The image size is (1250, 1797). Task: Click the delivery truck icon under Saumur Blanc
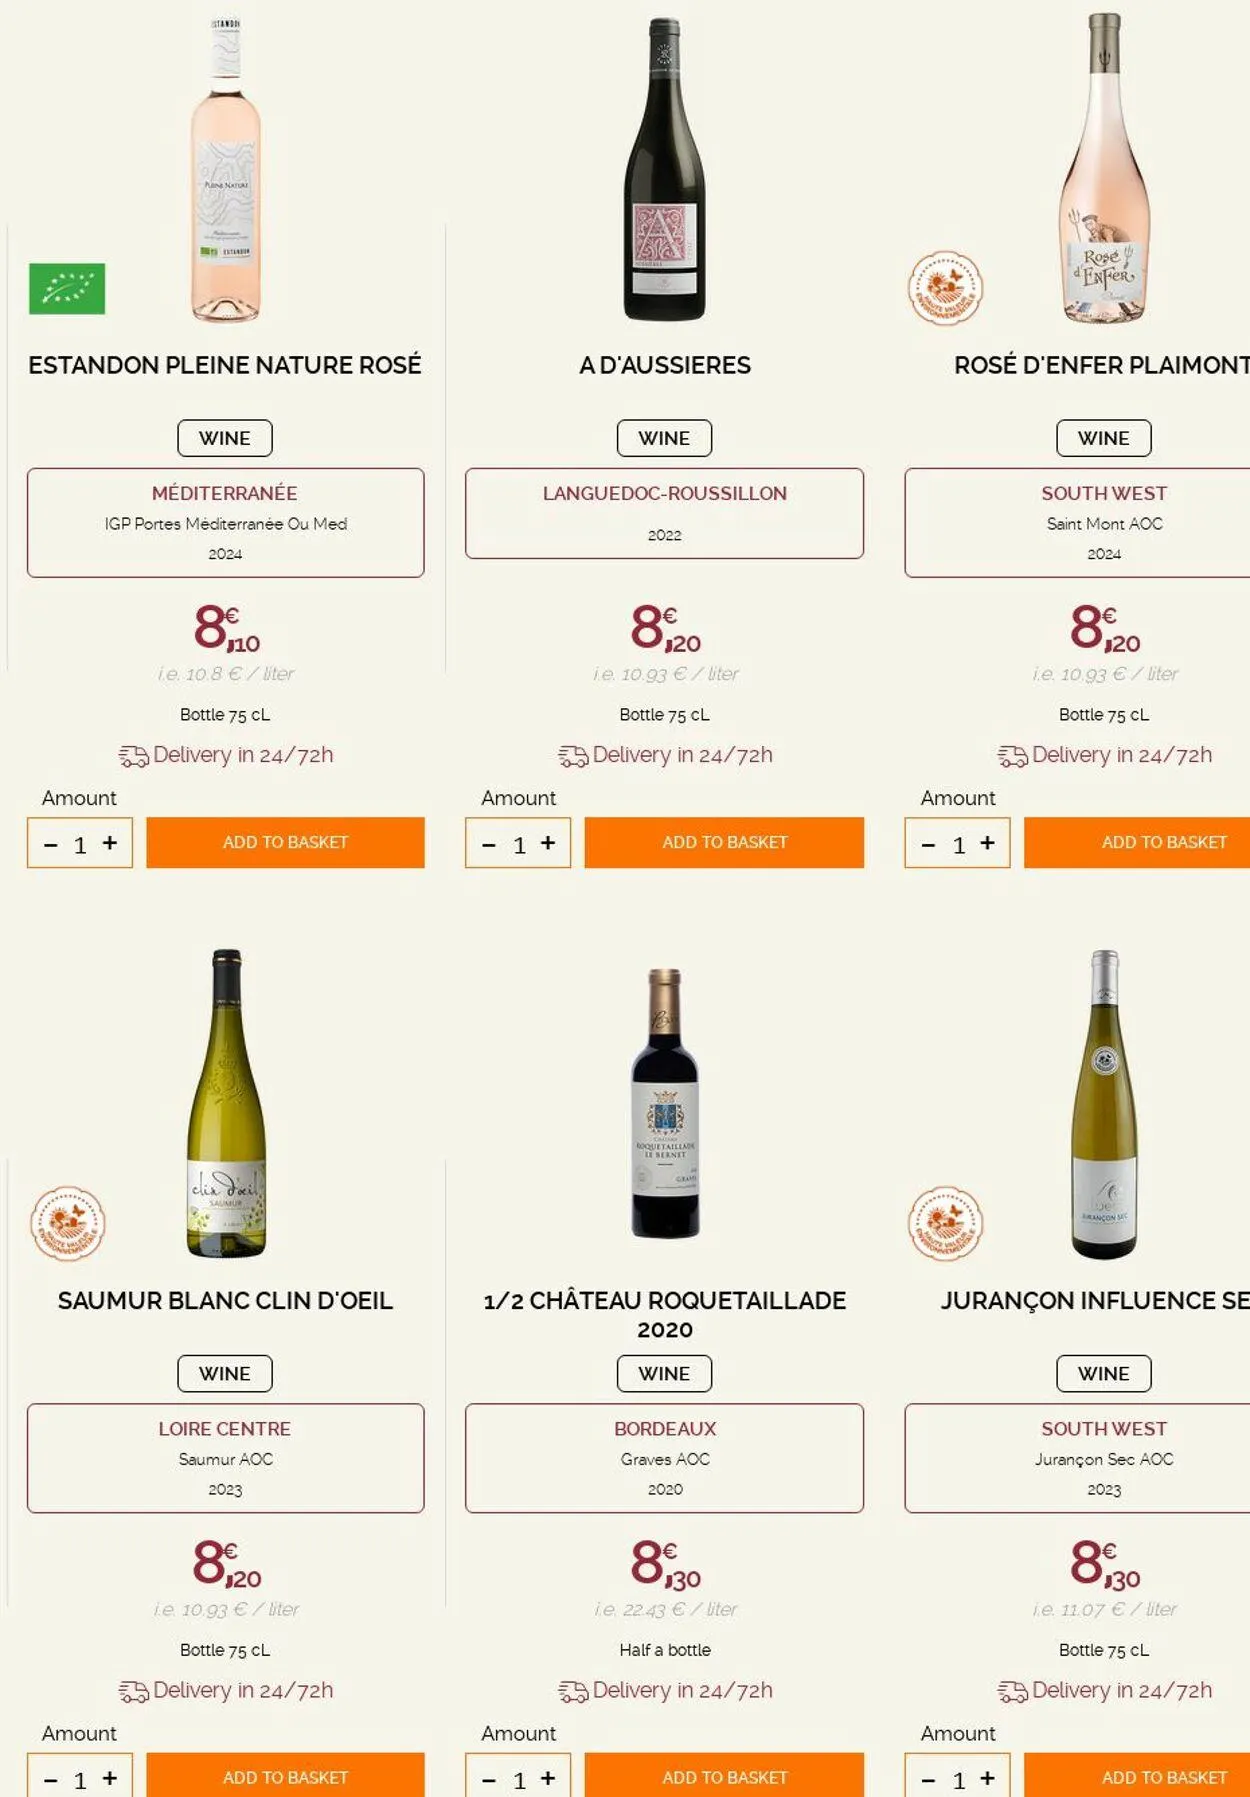coord(133,1691)
